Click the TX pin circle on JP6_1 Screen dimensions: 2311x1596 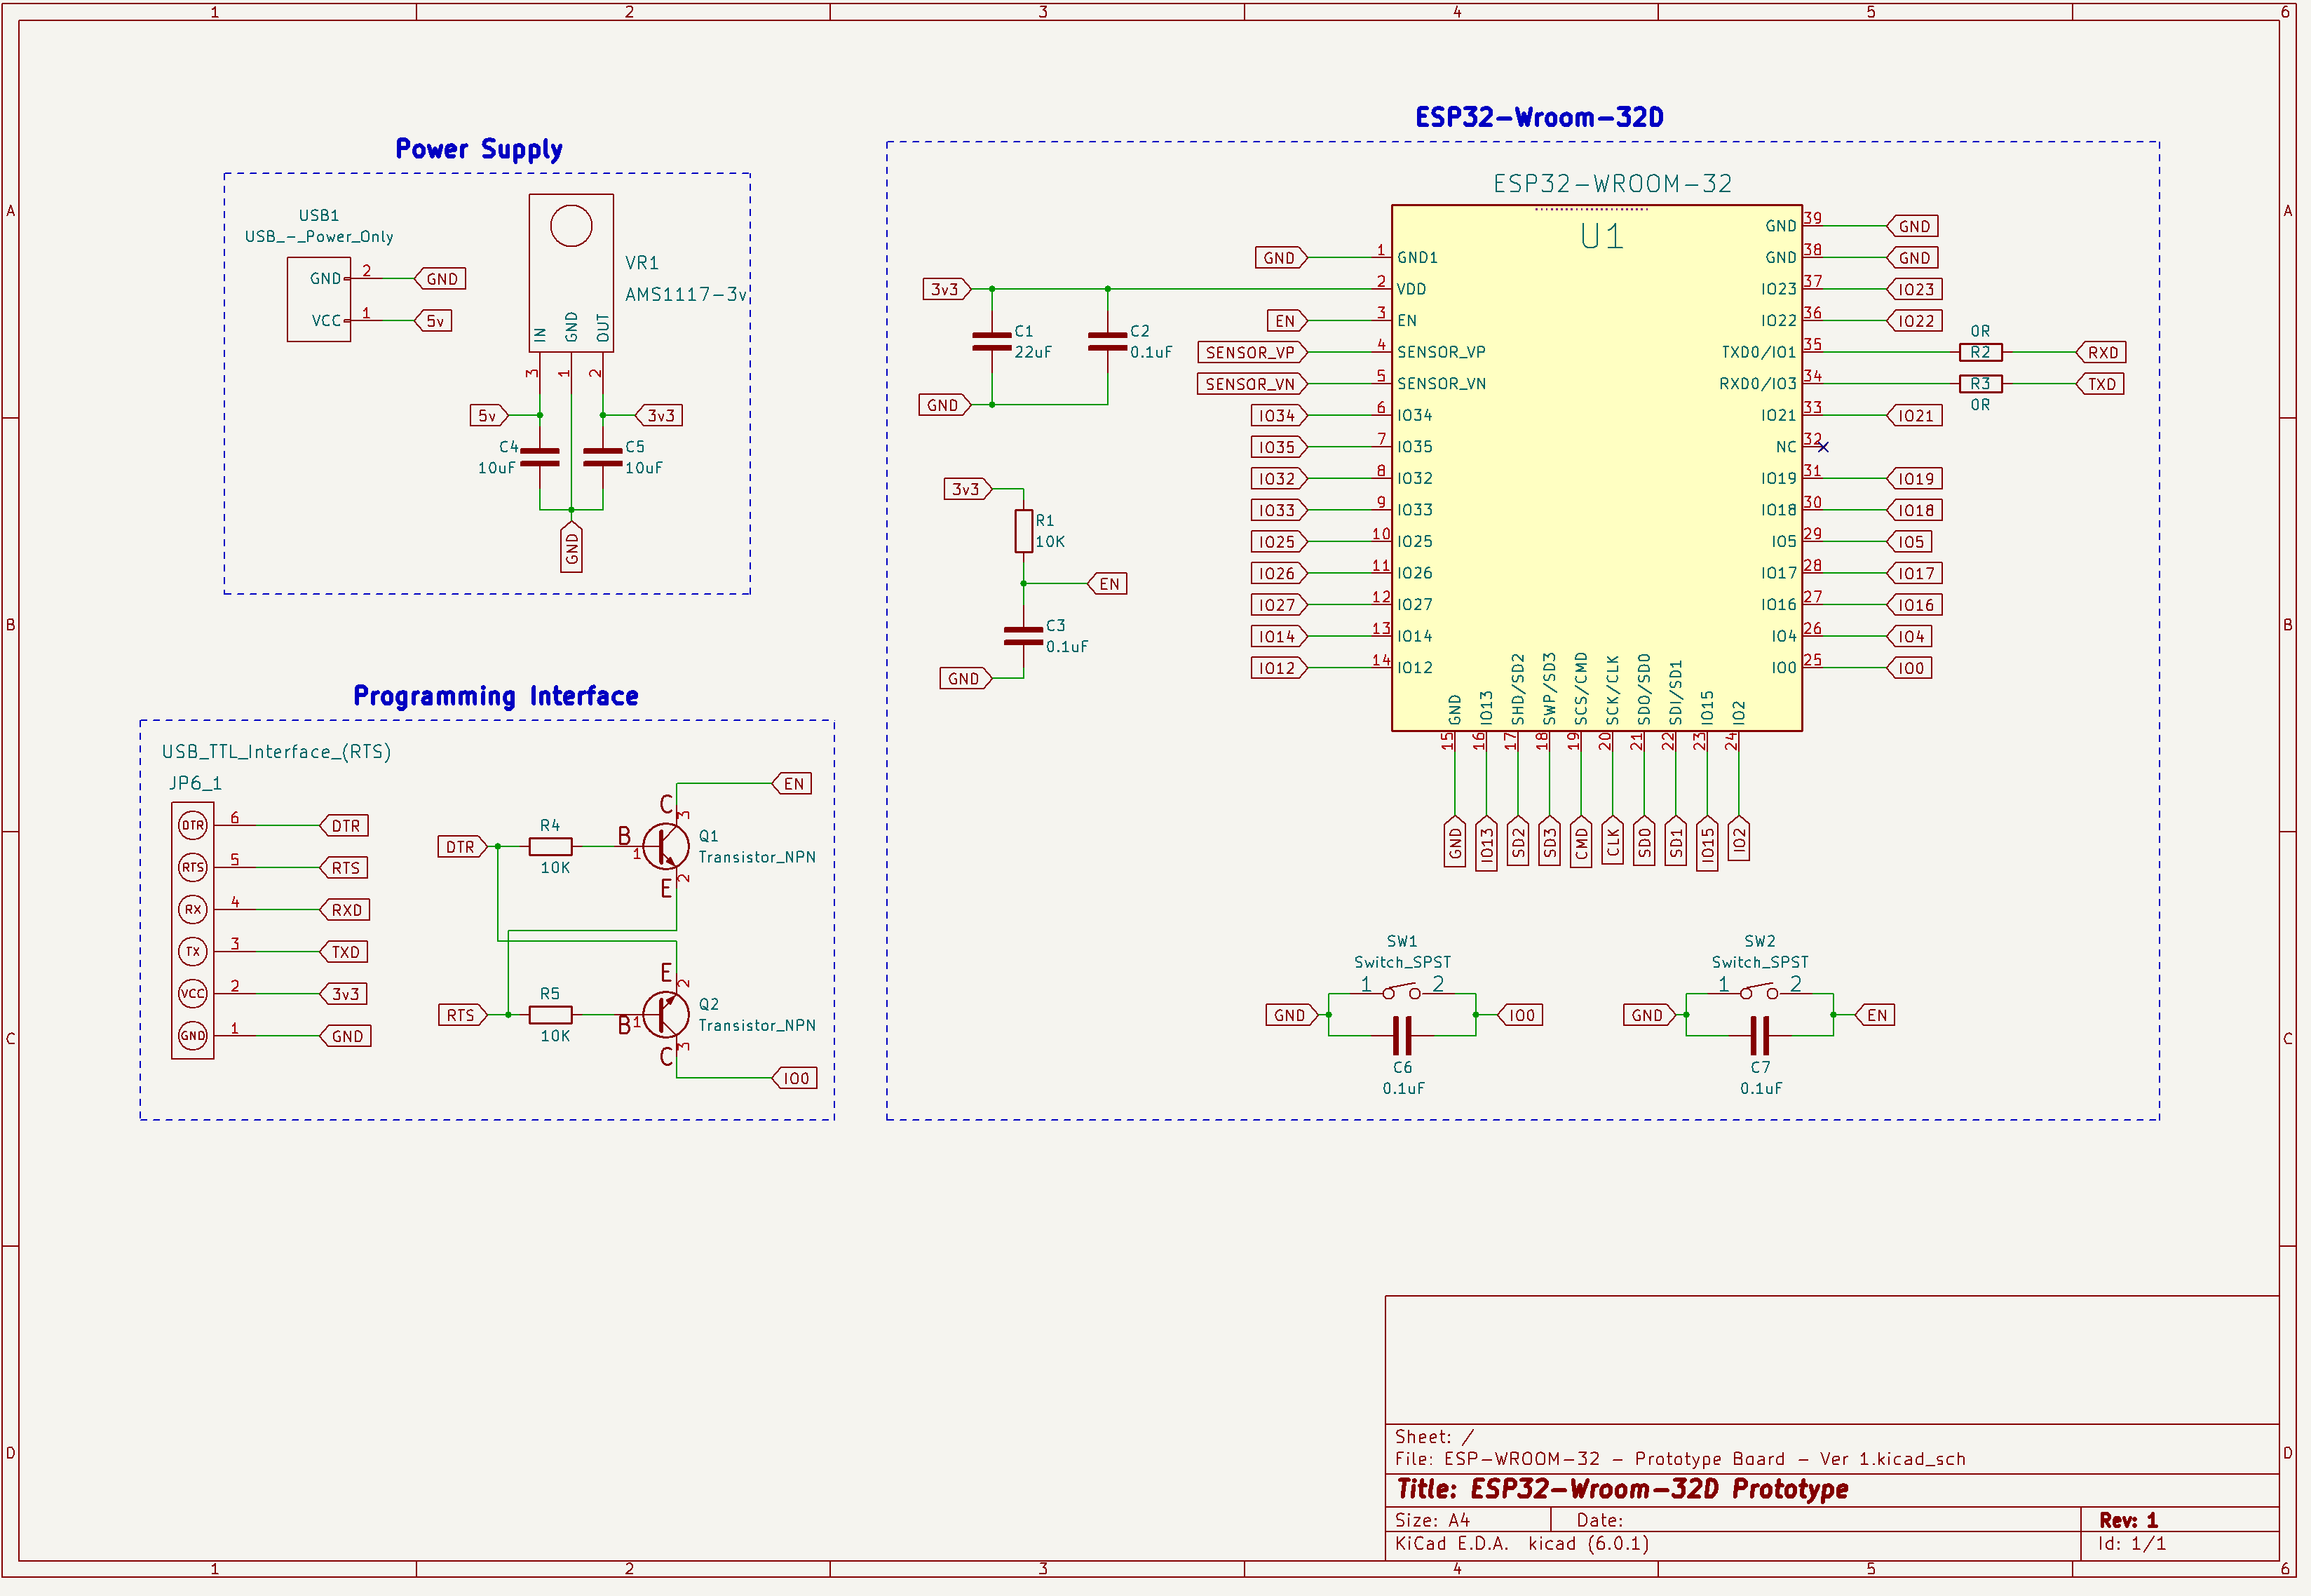pyautogui.click(x=193, y=951)
